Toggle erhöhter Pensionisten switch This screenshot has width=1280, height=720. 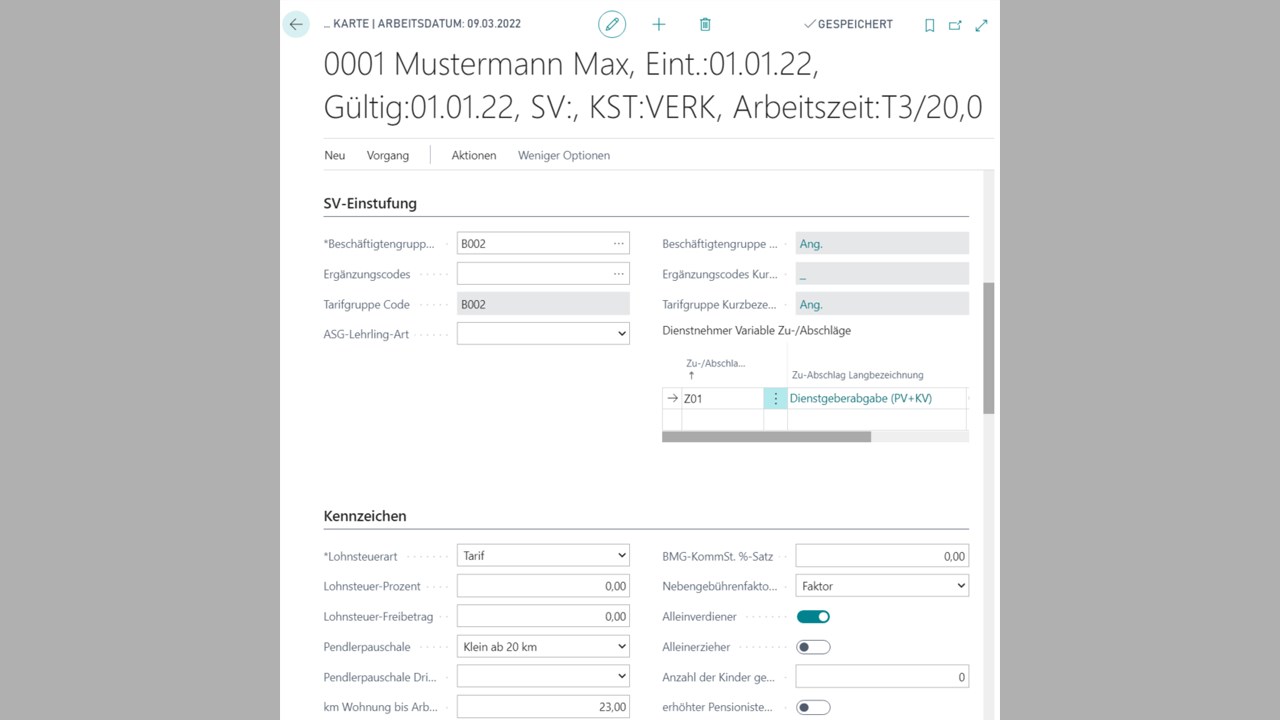pyautogui.click(x=813, y=708)
